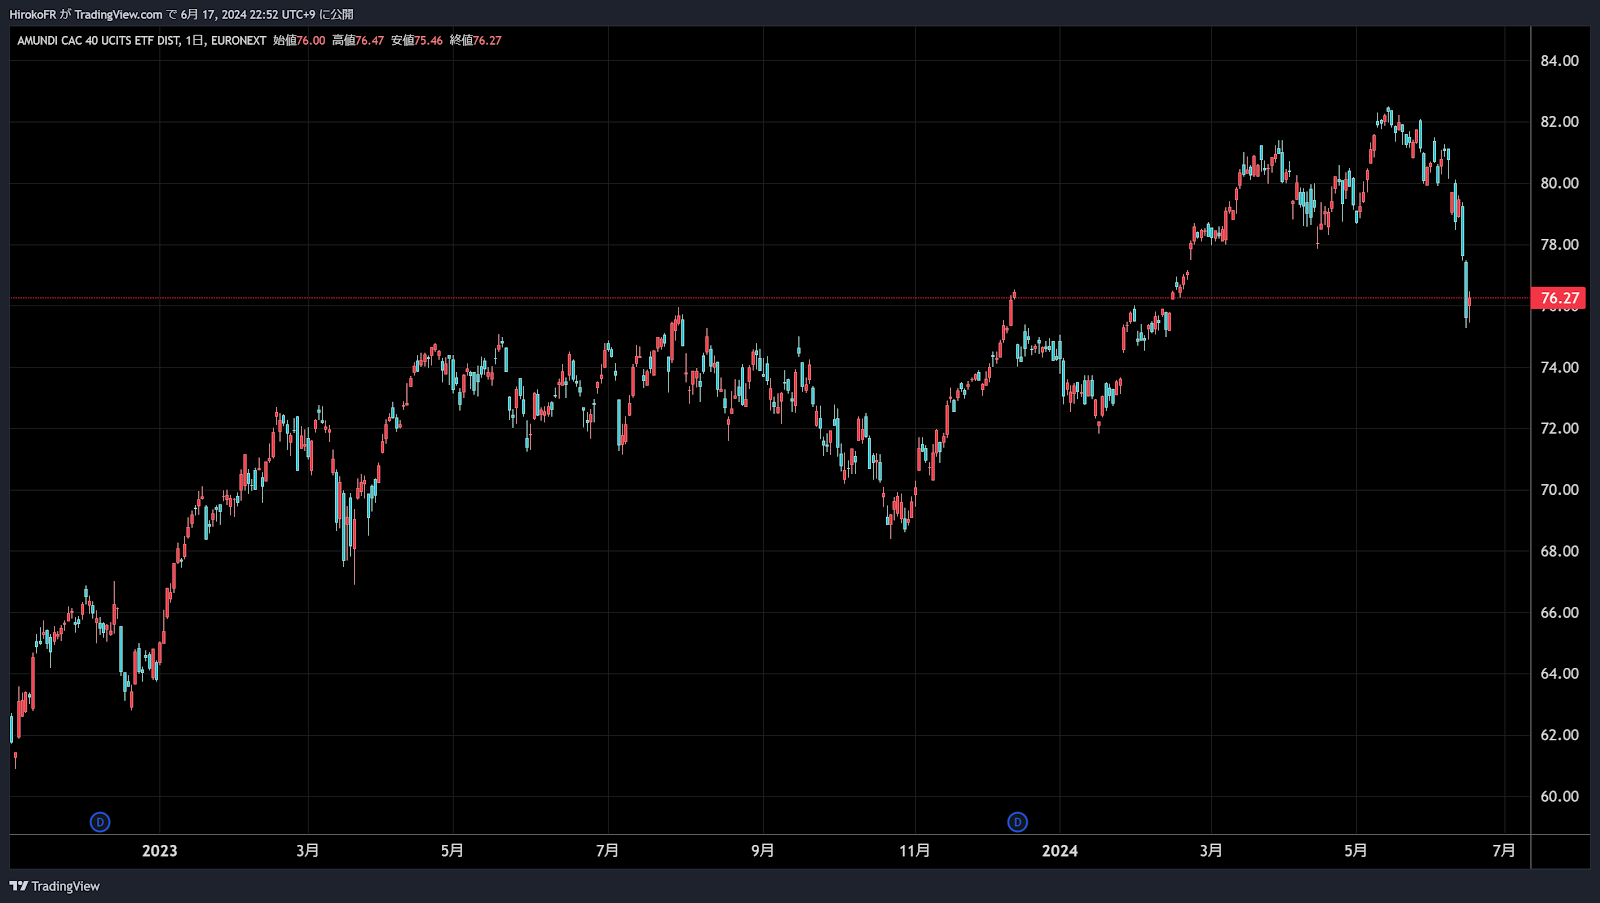
Task: Click the 84.00 price axis label
Action: pos(1559,61)
